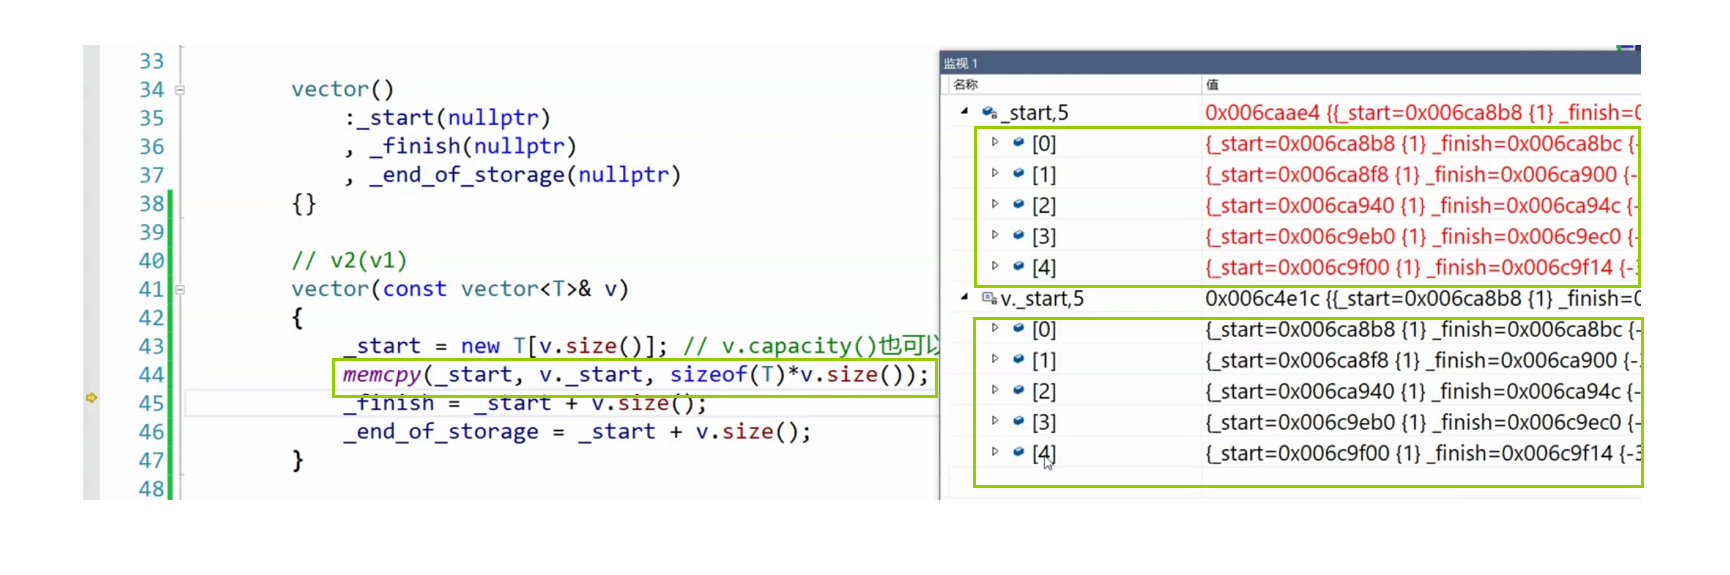This screenshot has width=1730, height=575.
Task: Expand element [2] under v._start,5
Action: pos(995,391)
